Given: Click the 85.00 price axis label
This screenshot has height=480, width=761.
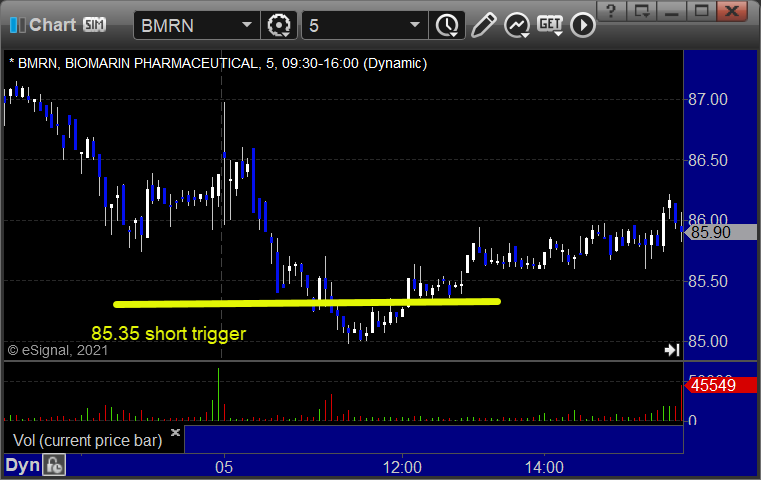Looking at the screenshot, I should [x=708, y=341].
